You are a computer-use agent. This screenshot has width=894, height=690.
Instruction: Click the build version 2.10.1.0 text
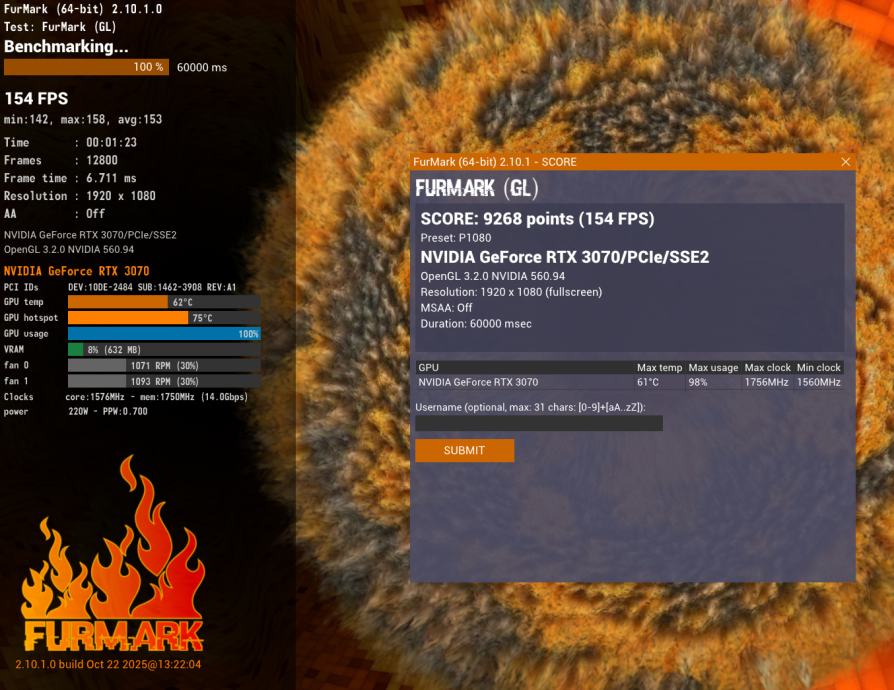pyautogui.click(x=108, y=664)
